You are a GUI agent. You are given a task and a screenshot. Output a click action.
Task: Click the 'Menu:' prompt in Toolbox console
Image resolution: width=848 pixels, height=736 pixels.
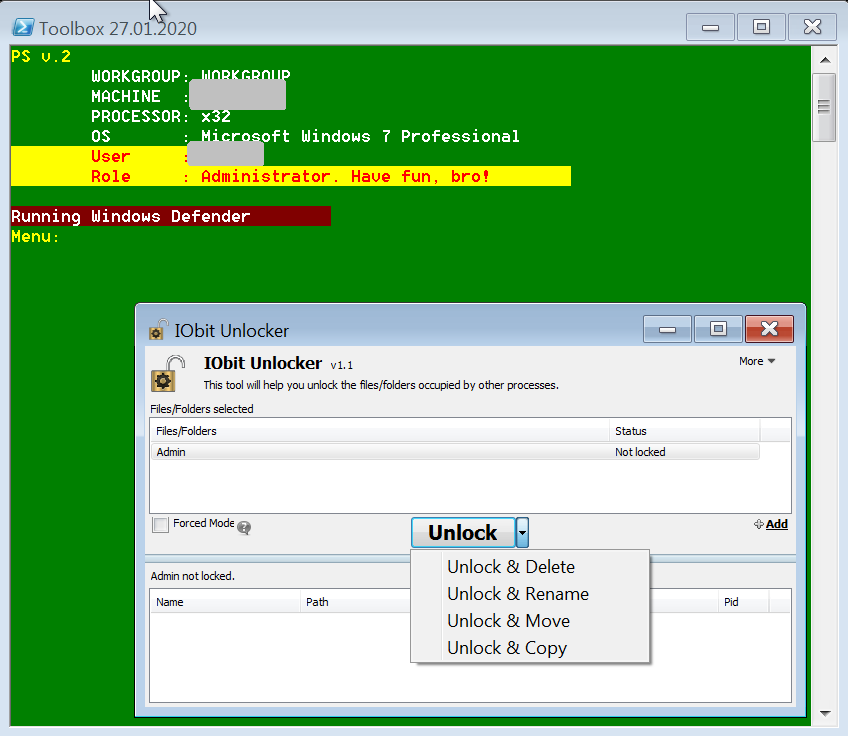35,236
